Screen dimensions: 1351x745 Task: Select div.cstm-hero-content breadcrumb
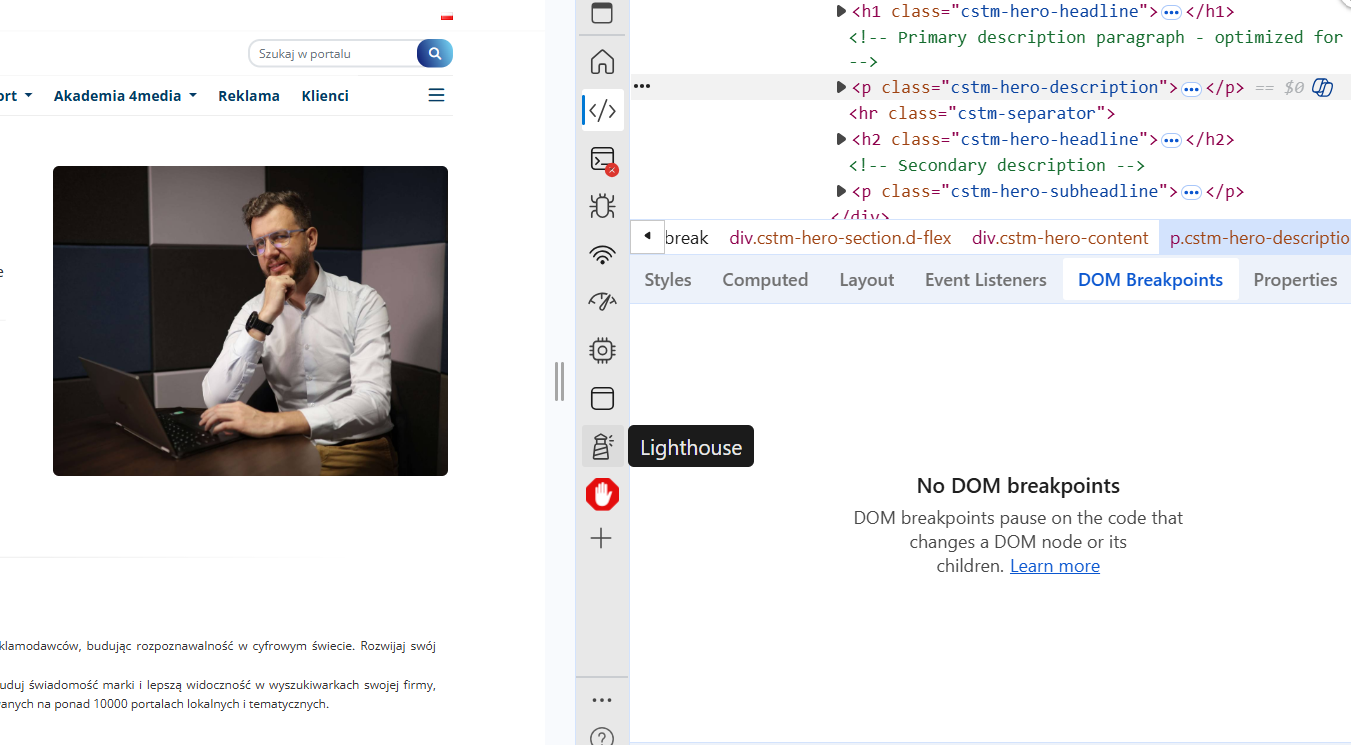(1060, 238)
